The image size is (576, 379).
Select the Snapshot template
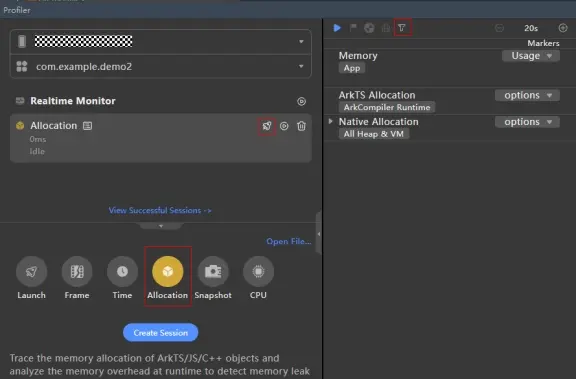(x=213, y=278)
